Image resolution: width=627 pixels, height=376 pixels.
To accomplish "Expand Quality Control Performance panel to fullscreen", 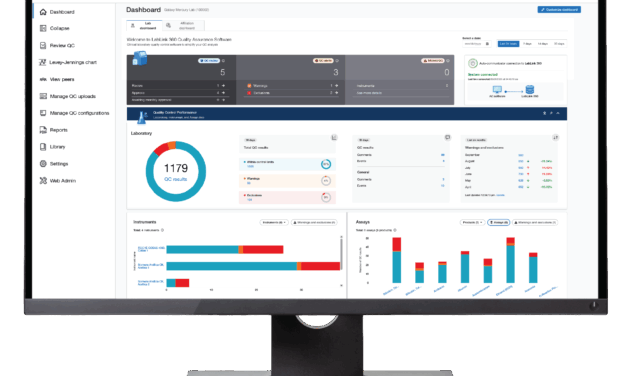I will (551, 114).
